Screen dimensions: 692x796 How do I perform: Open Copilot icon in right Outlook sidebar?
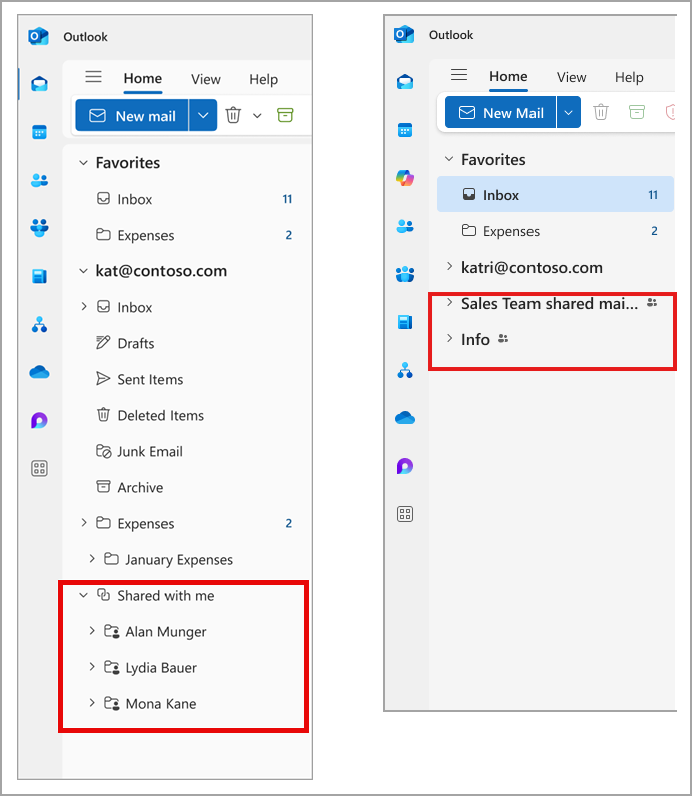pyautogui.click(x=405, y=178)
